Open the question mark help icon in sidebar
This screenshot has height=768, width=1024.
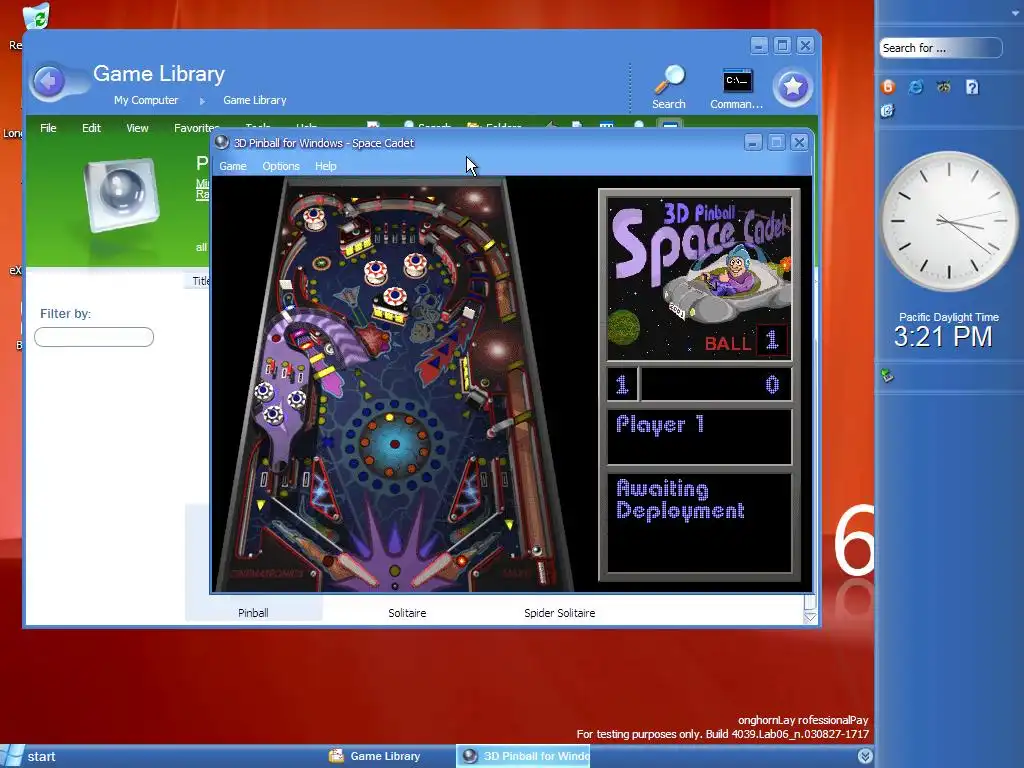tap(972, 87)
